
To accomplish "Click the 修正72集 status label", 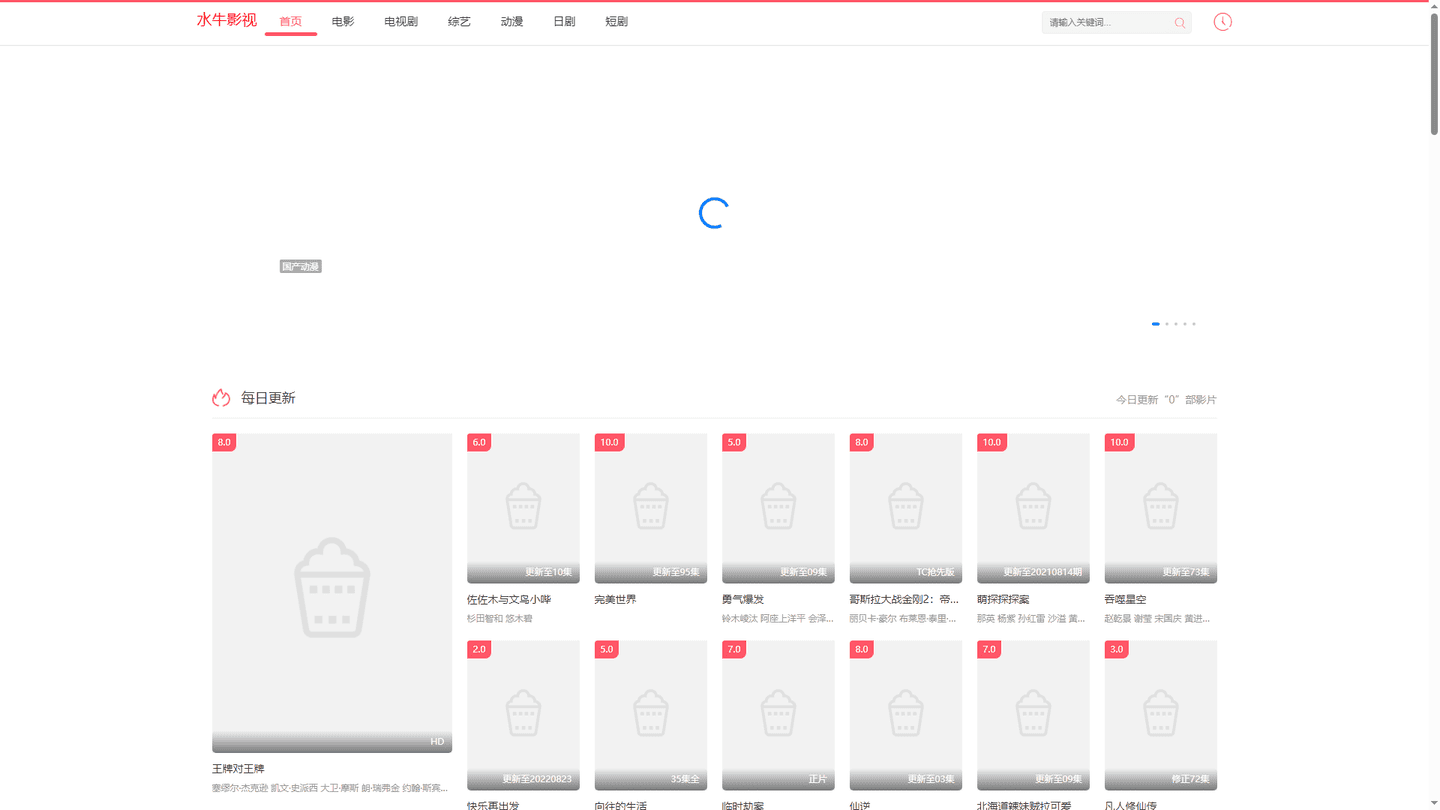I will 1191,780.
